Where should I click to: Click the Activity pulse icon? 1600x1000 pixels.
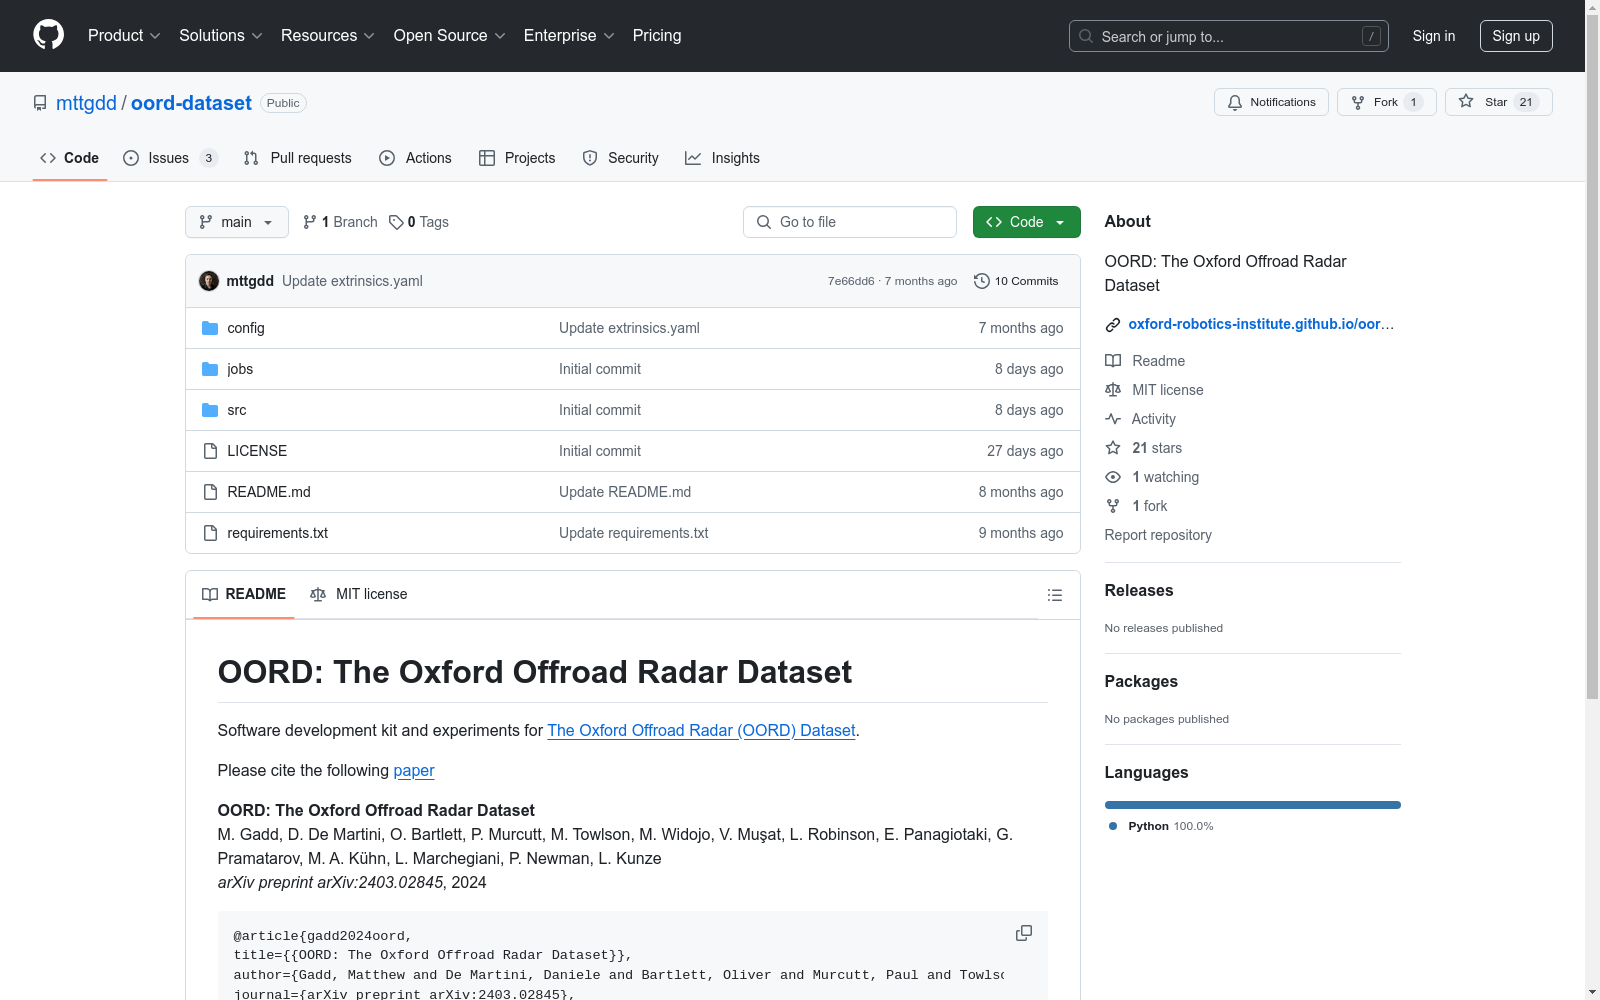[1113, 419]
